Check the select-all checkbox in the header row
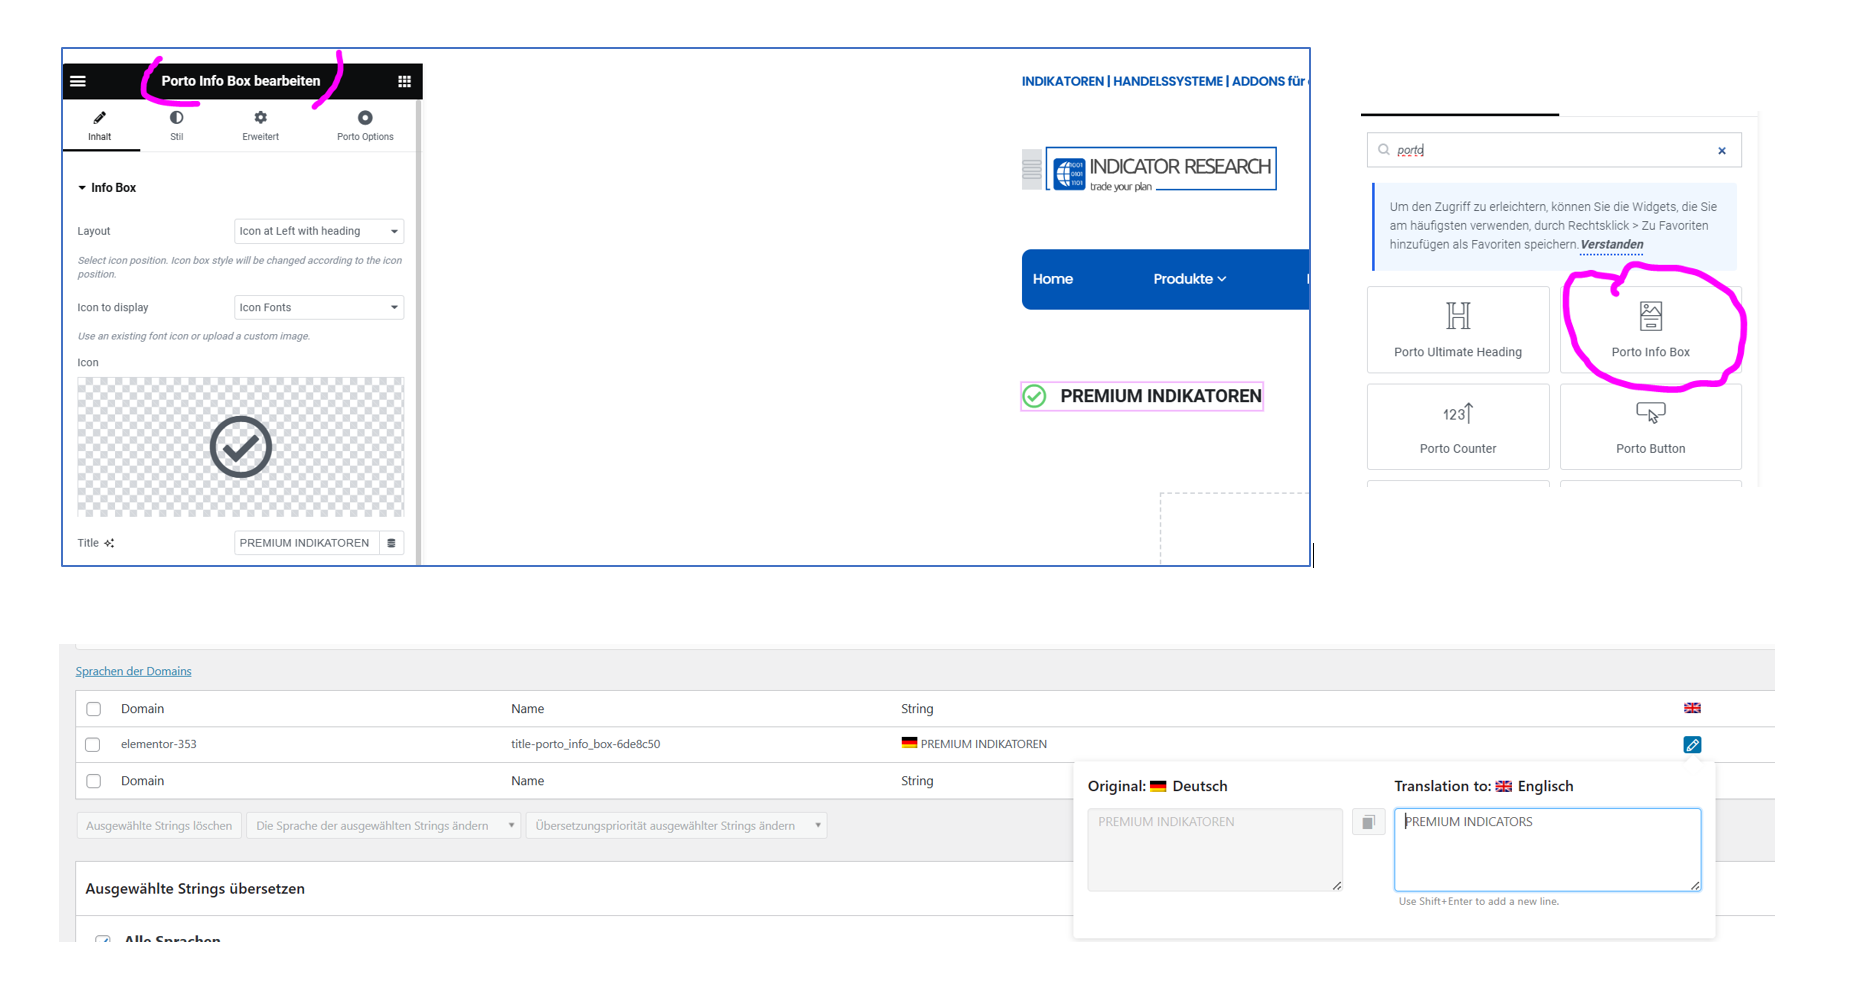 click(x=94, y=709)
